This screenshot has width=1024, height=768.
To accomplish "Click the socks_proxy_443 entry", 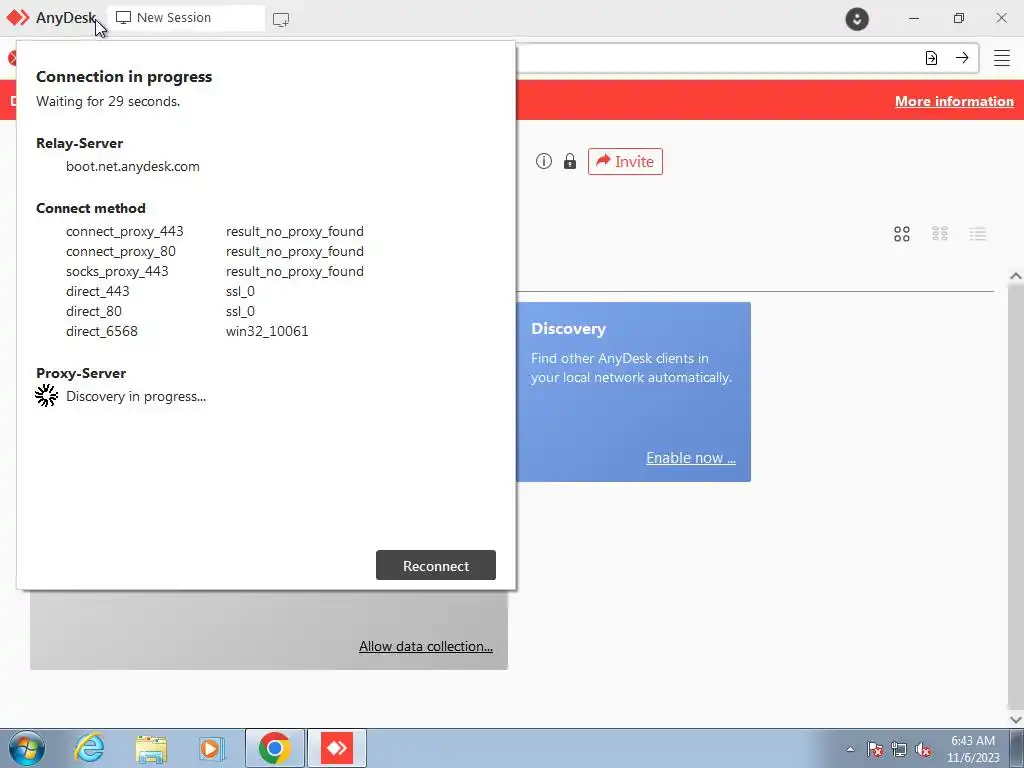I will (x=117, y=271).
